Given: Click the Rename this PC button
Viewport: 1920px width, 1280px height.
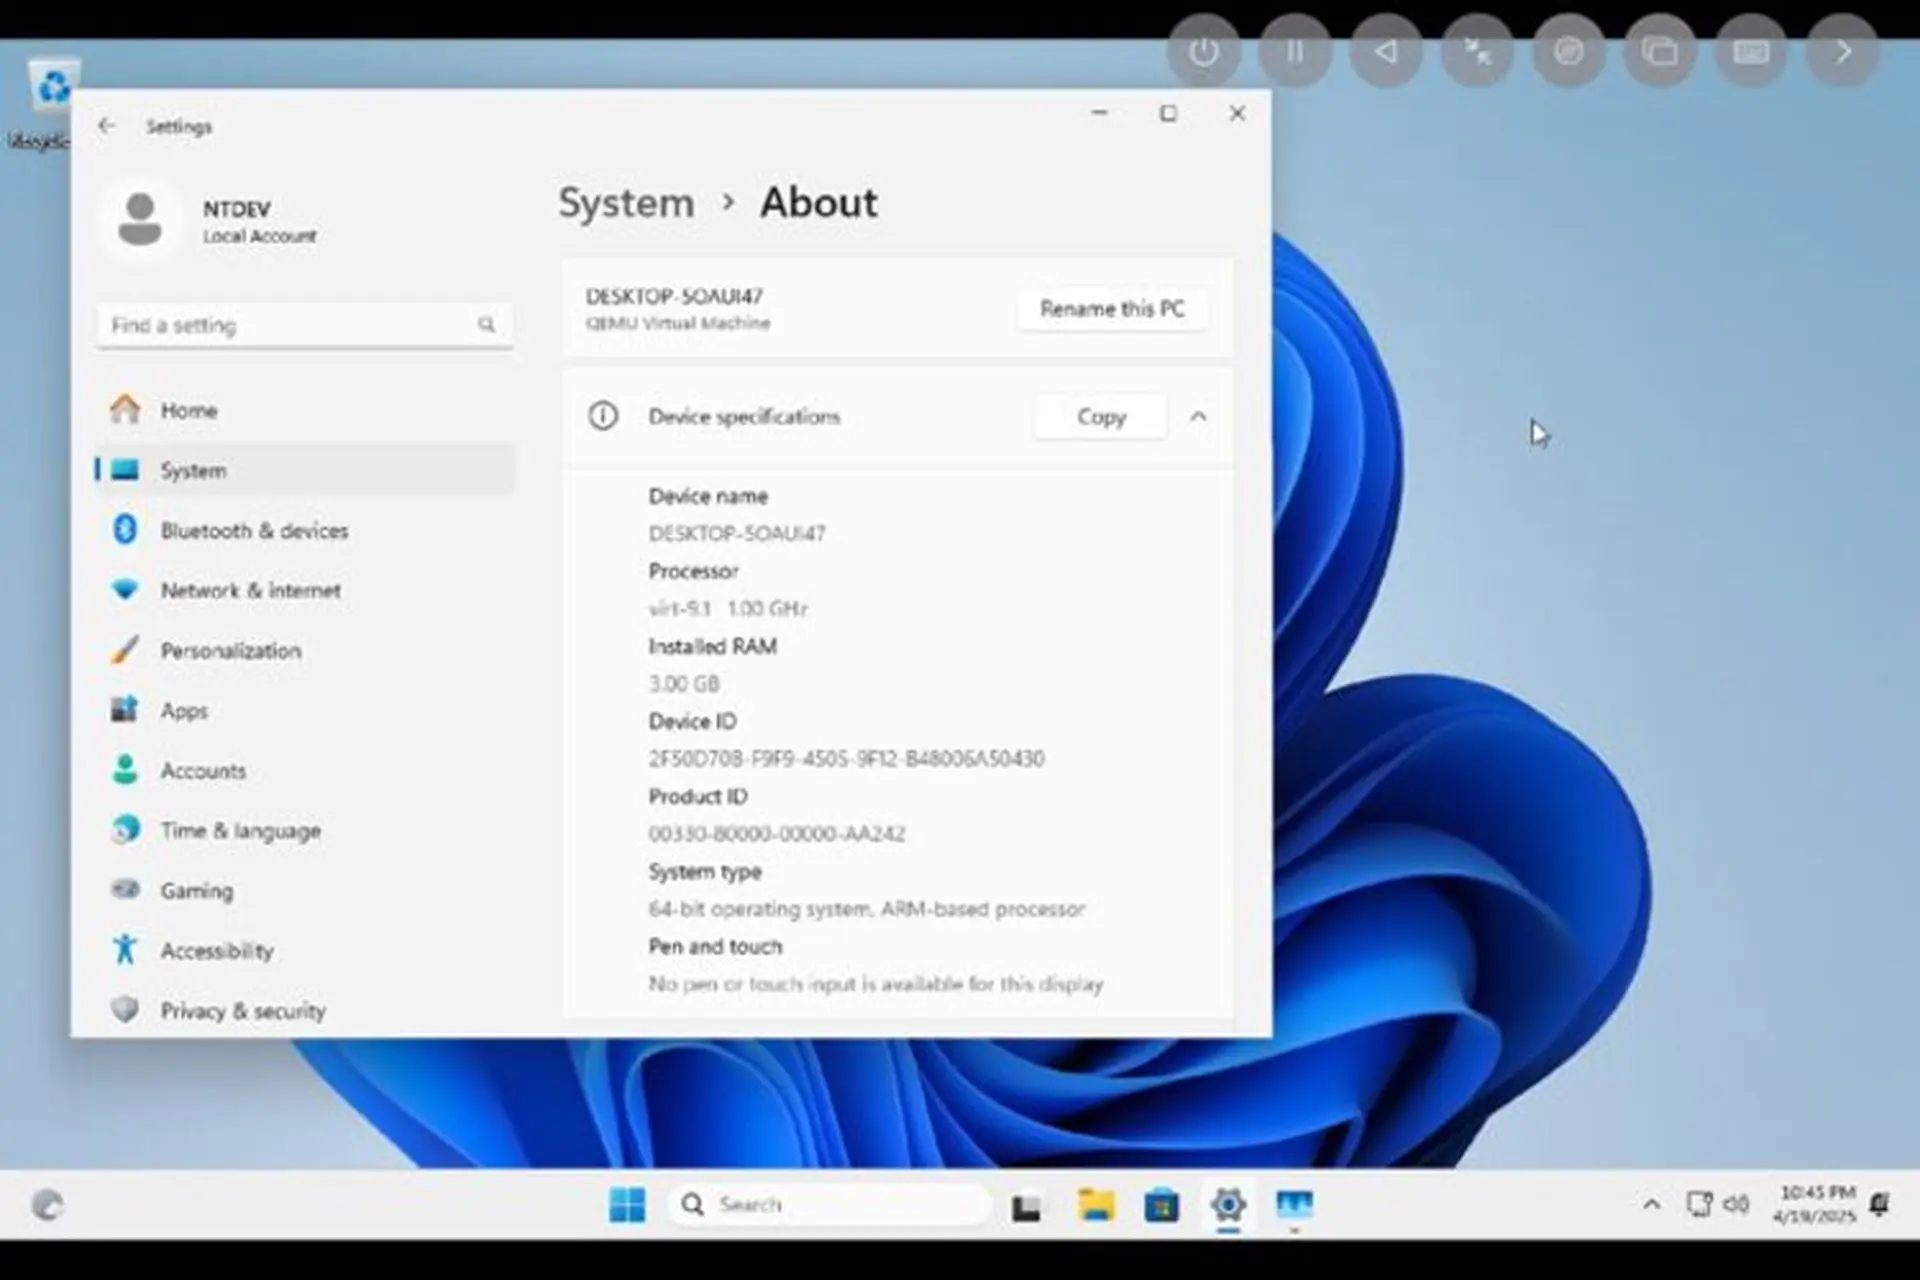Looking at the screenshot, I should 1112,309.
